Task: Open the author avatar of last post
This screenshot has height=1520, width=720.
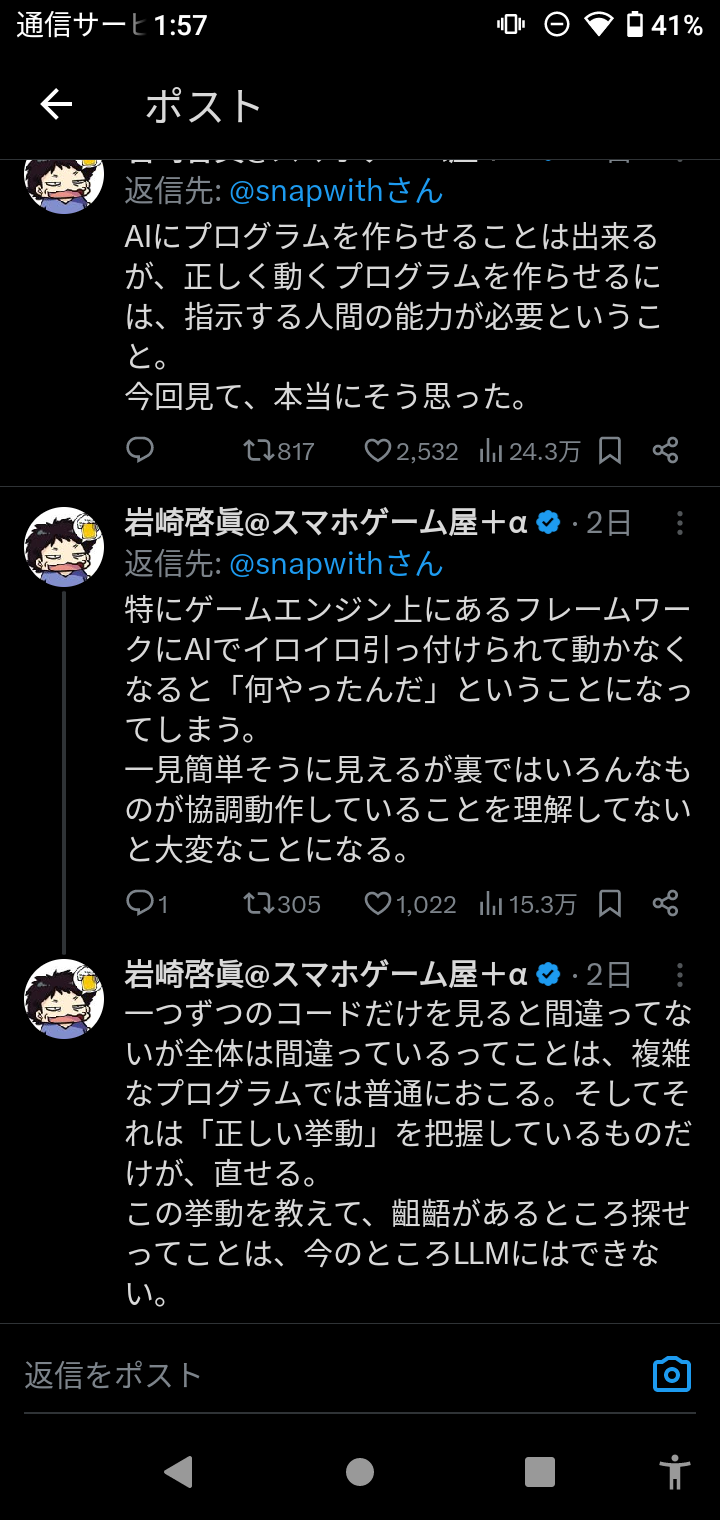Action: coord(64,999)
